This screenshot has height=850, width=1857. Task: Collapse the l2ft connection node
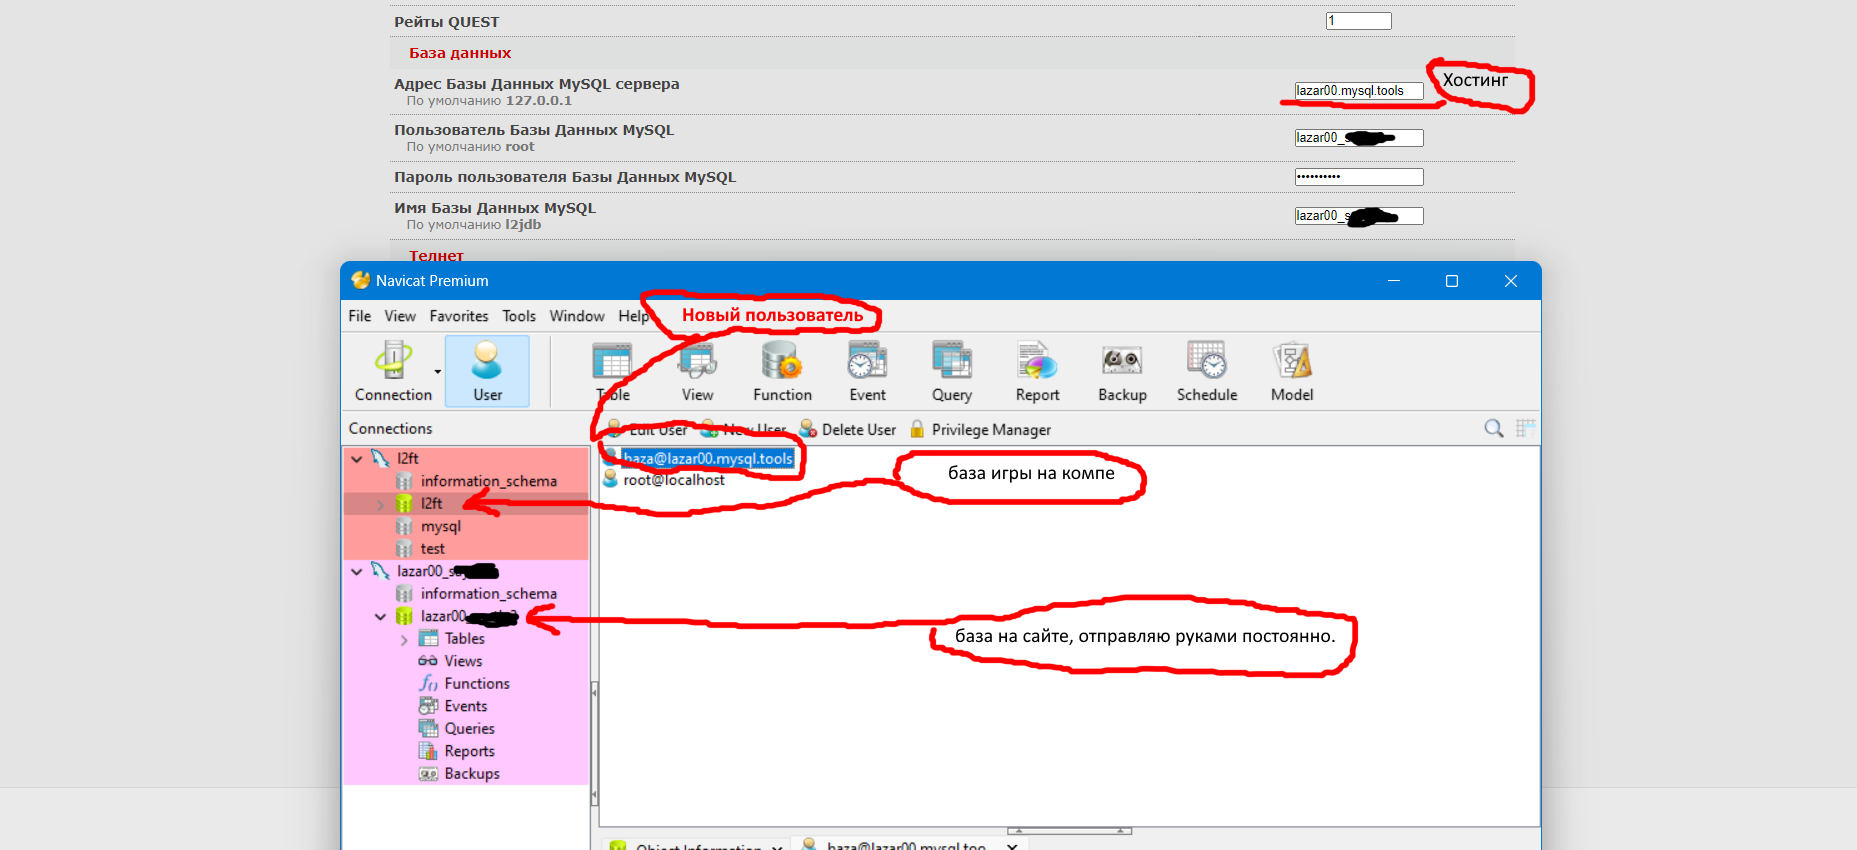[357, 458]
